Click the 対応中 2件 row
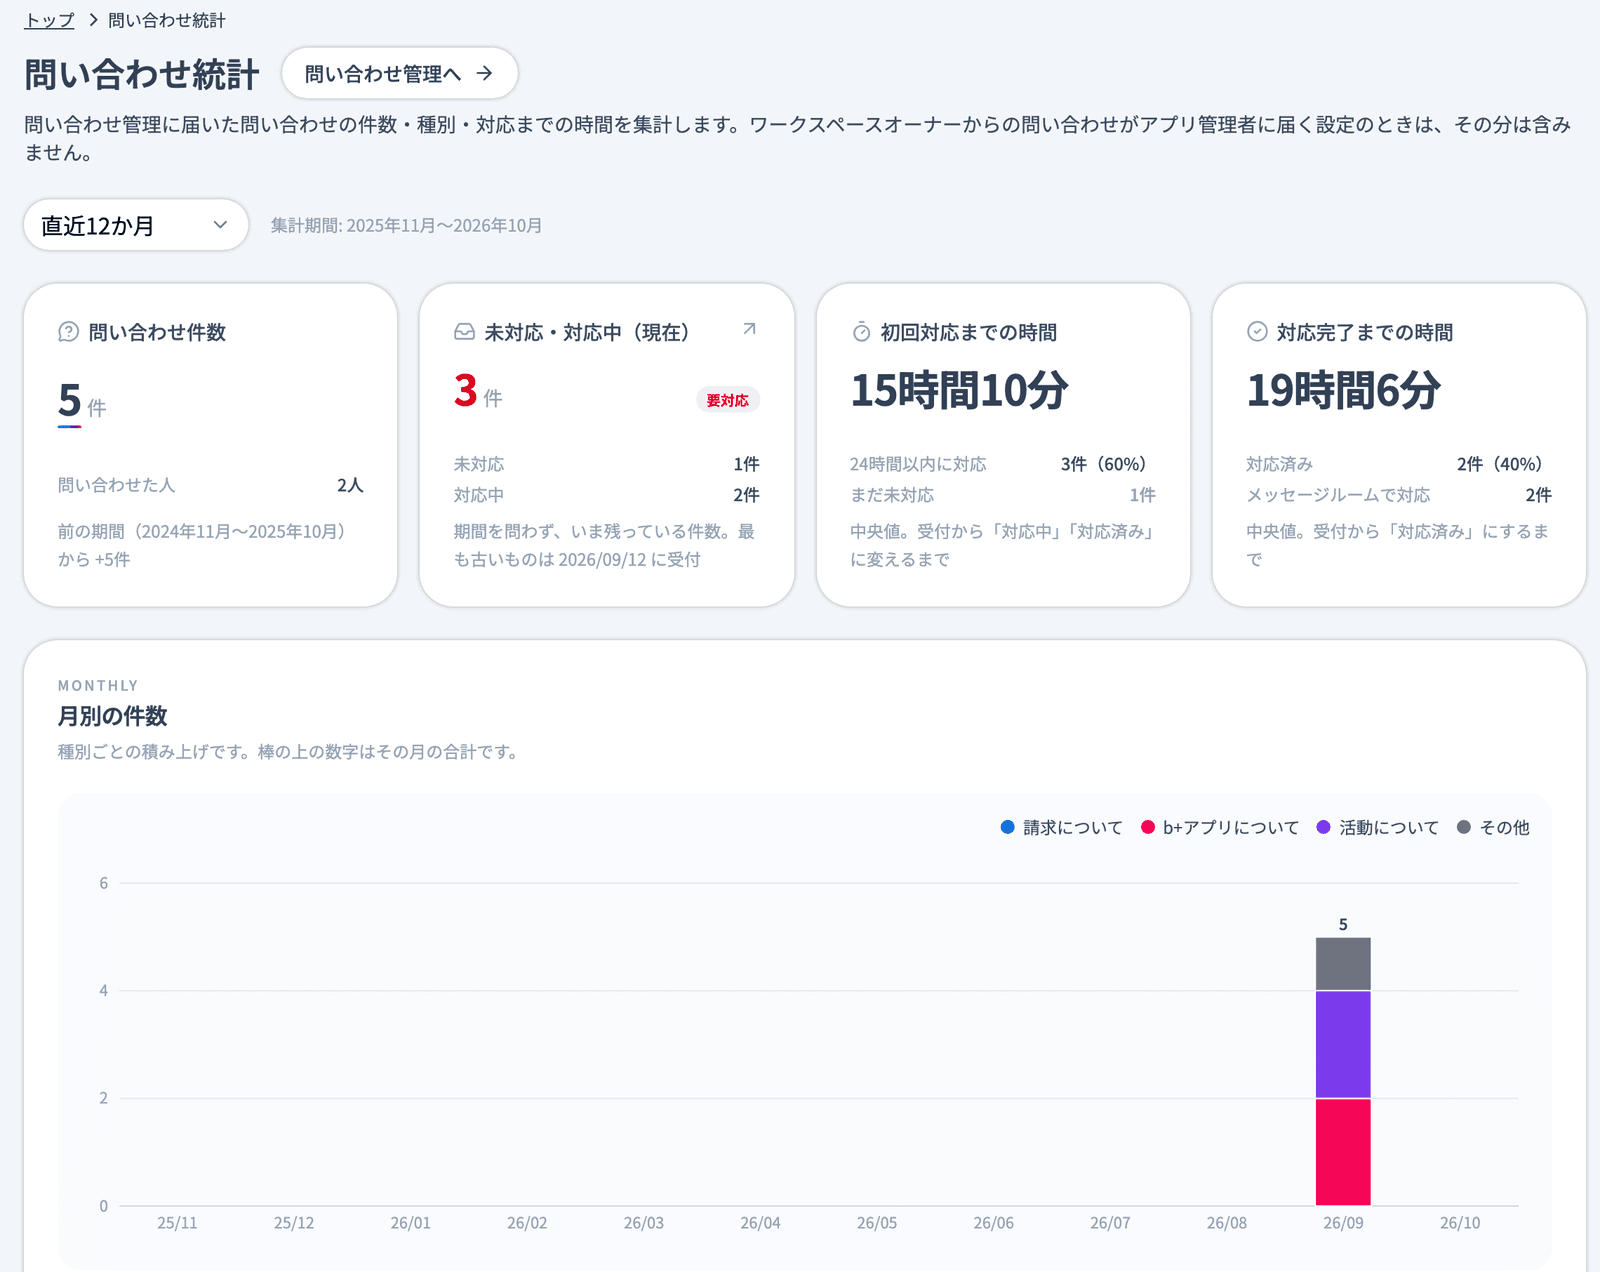Screen dimensions: 1600x1272 click(606, 495)
